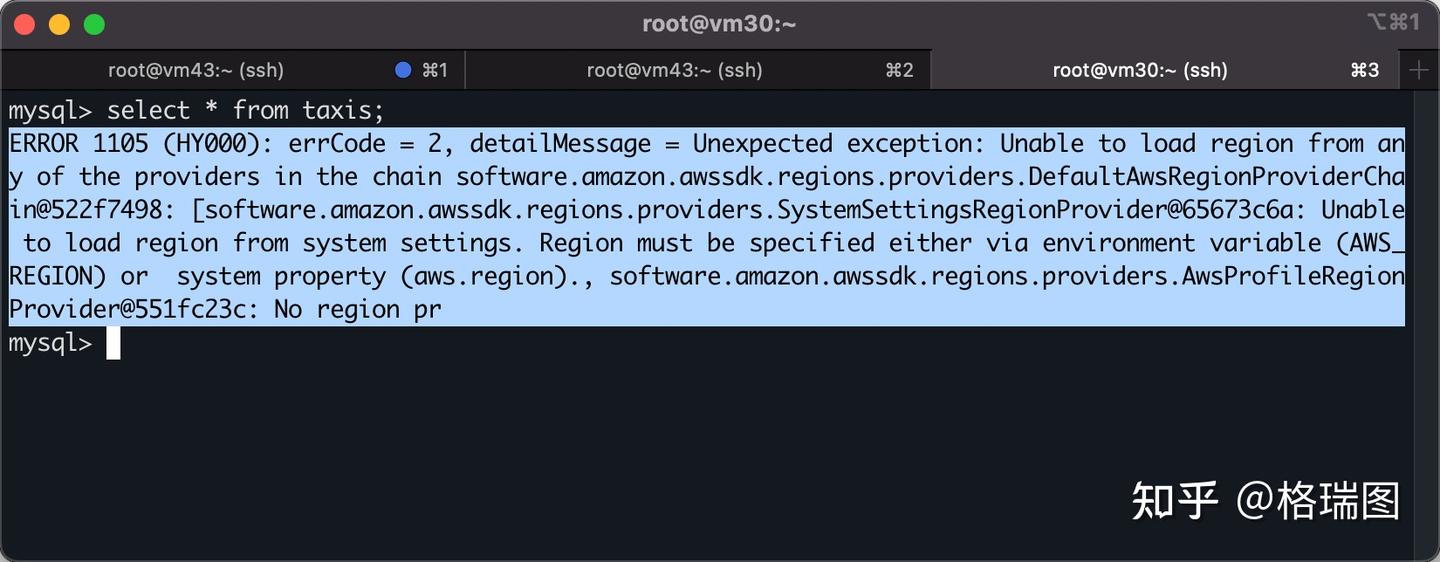Click the blue activity dot on first tab
Viewport: 1440px width, 562px height.
[x=403, y=70]
